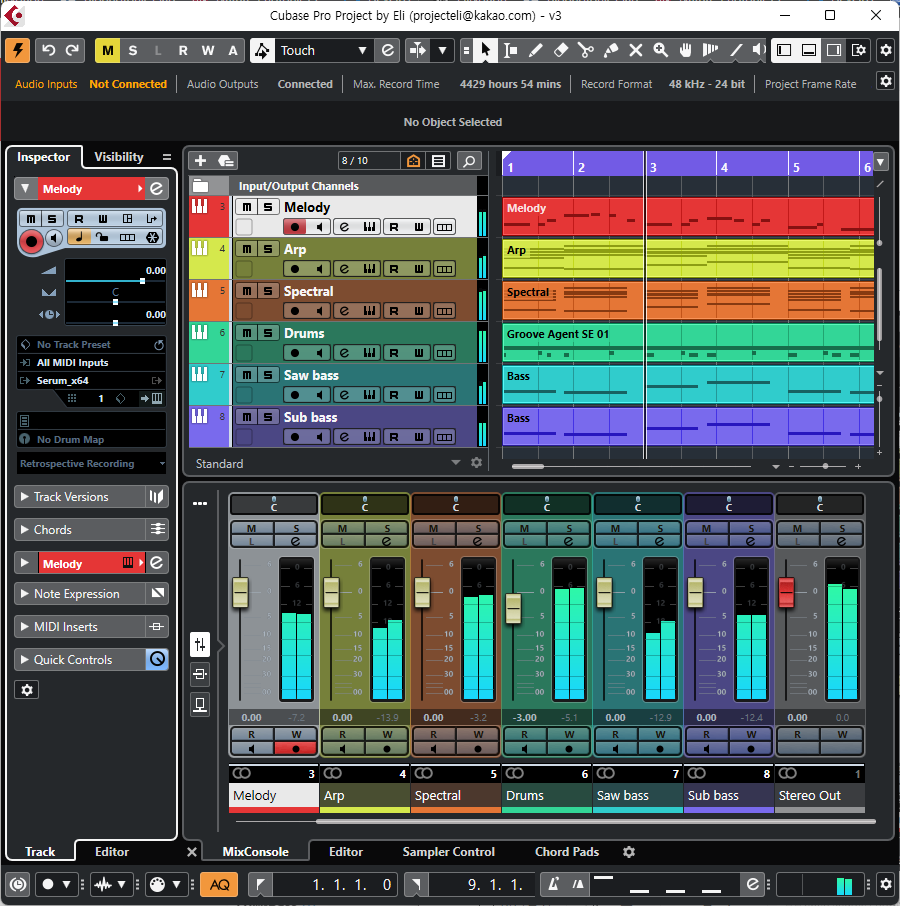This screenshot has height=906, width=900.
Task: Click the Redo arrow icon
Action: click(x=72, y=51)
